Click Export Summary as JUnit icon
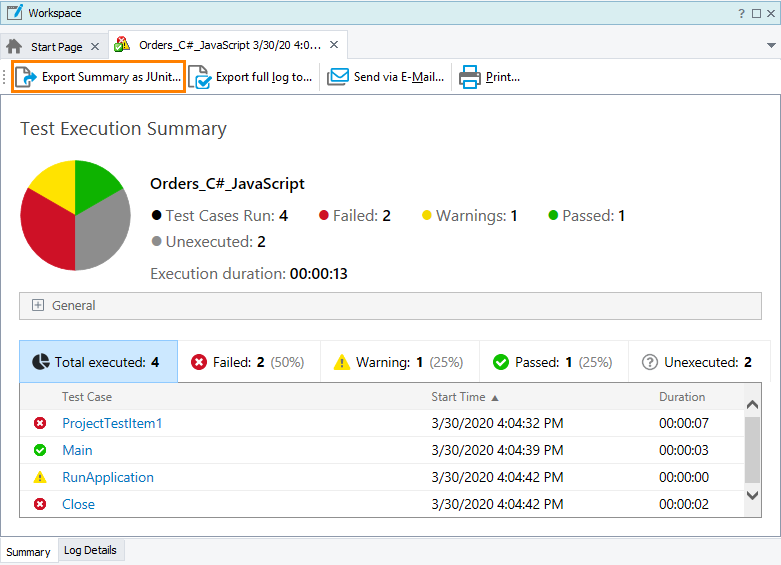This screenshot has width=781, height=565. [x=27, y=77]
